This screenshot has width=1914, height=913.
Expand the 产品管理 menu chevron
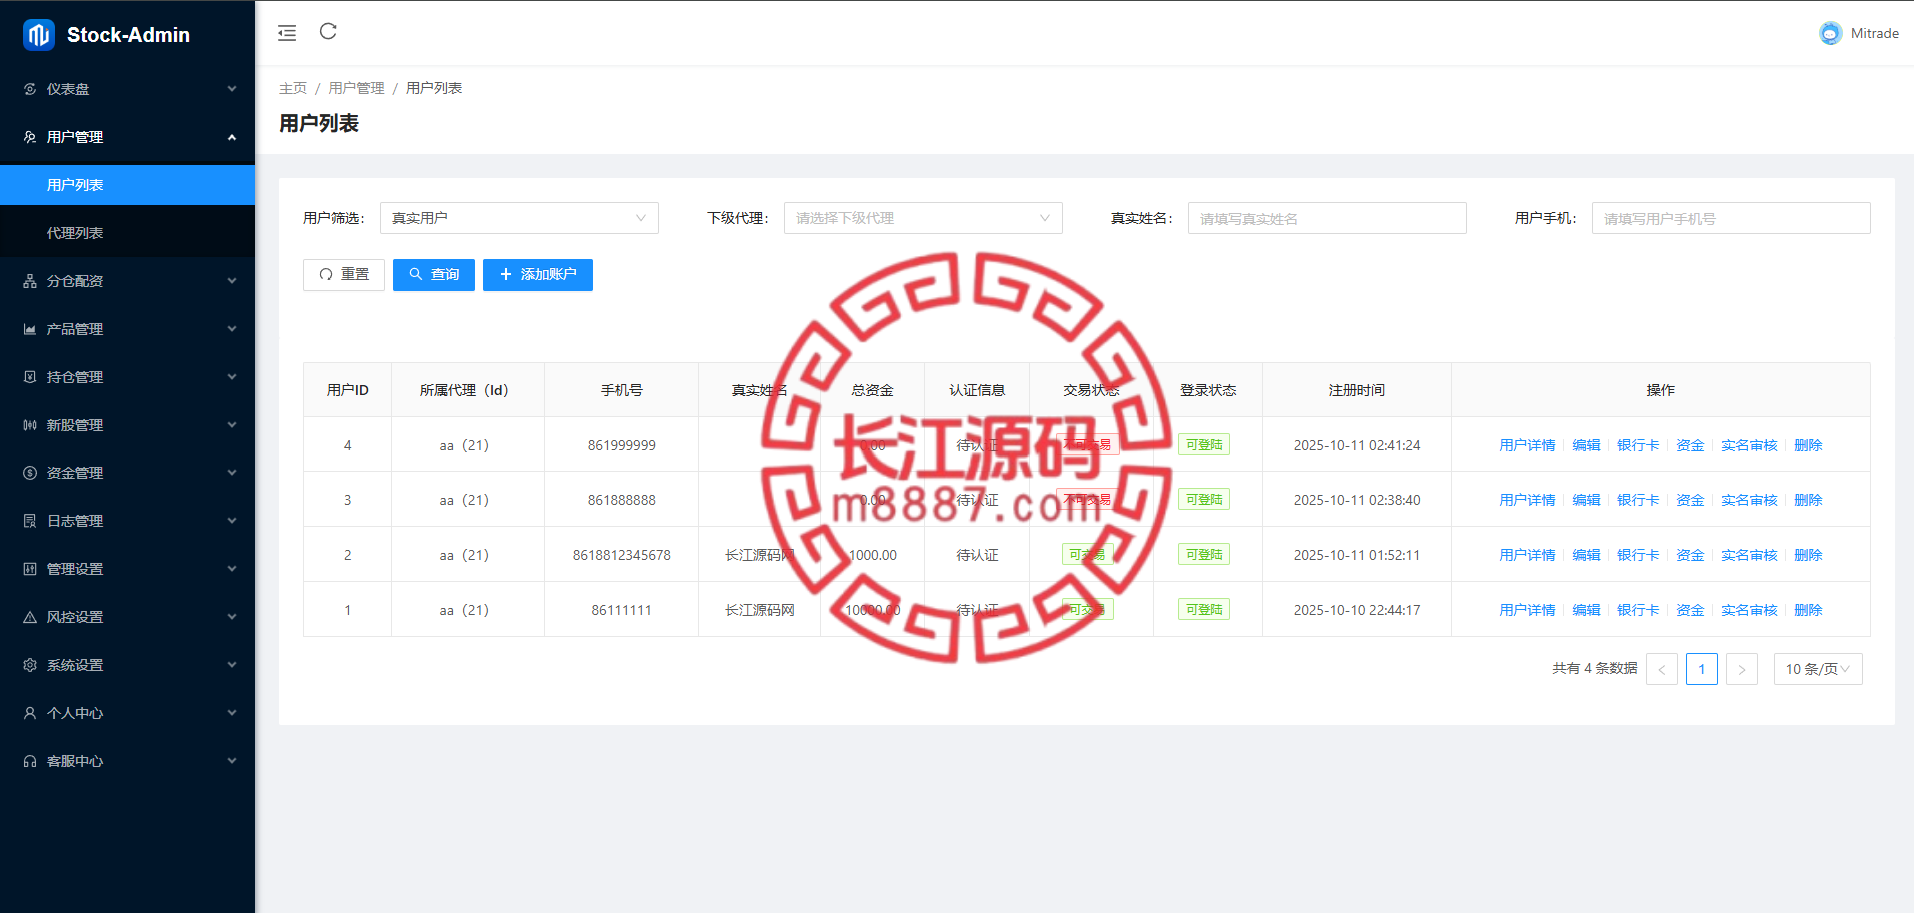click(x=232, y=329)
